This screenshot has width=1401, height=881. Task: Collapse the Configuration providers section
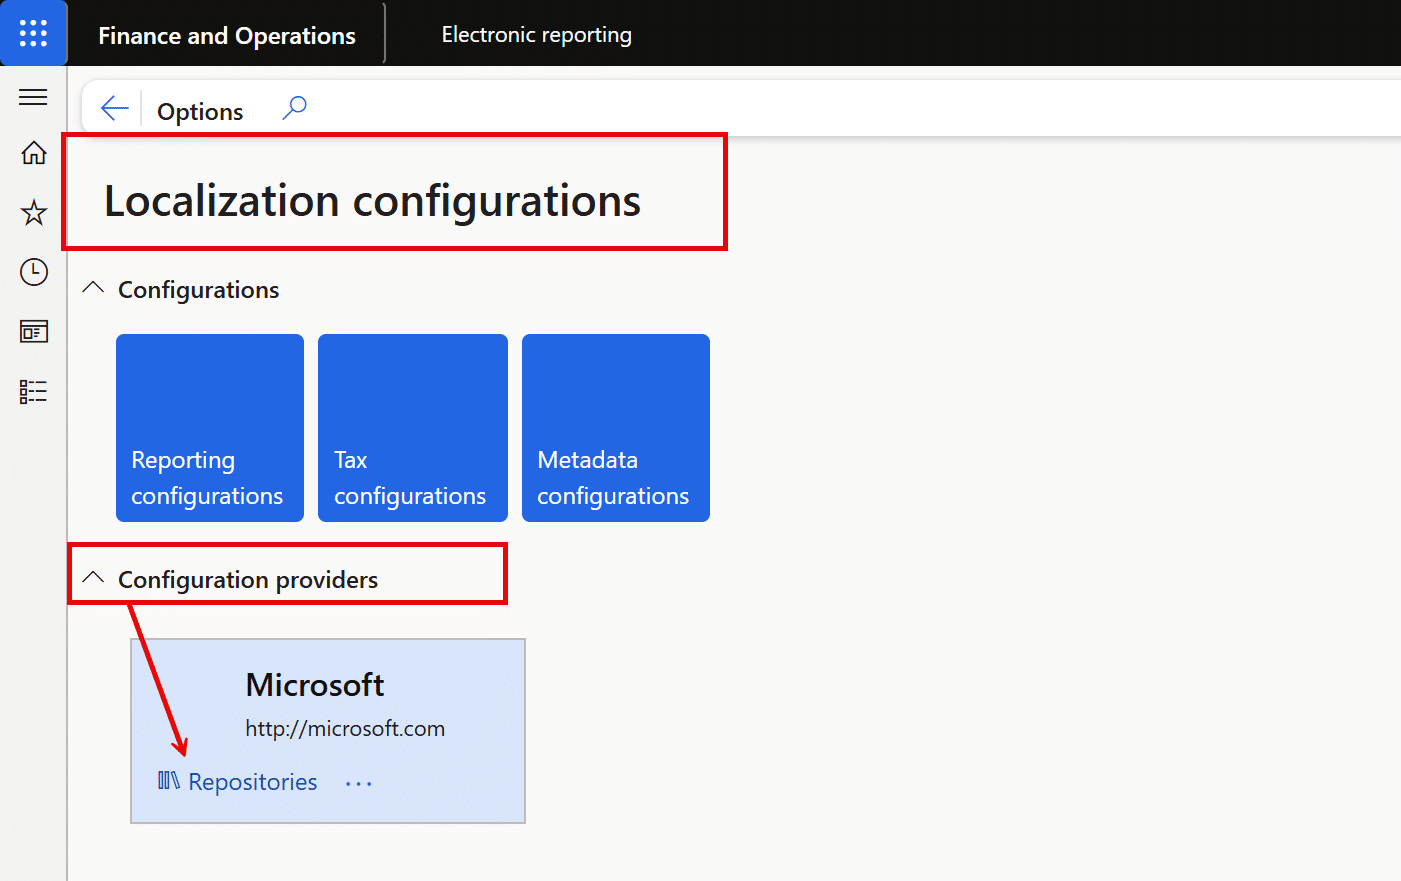tap(93, 578)
